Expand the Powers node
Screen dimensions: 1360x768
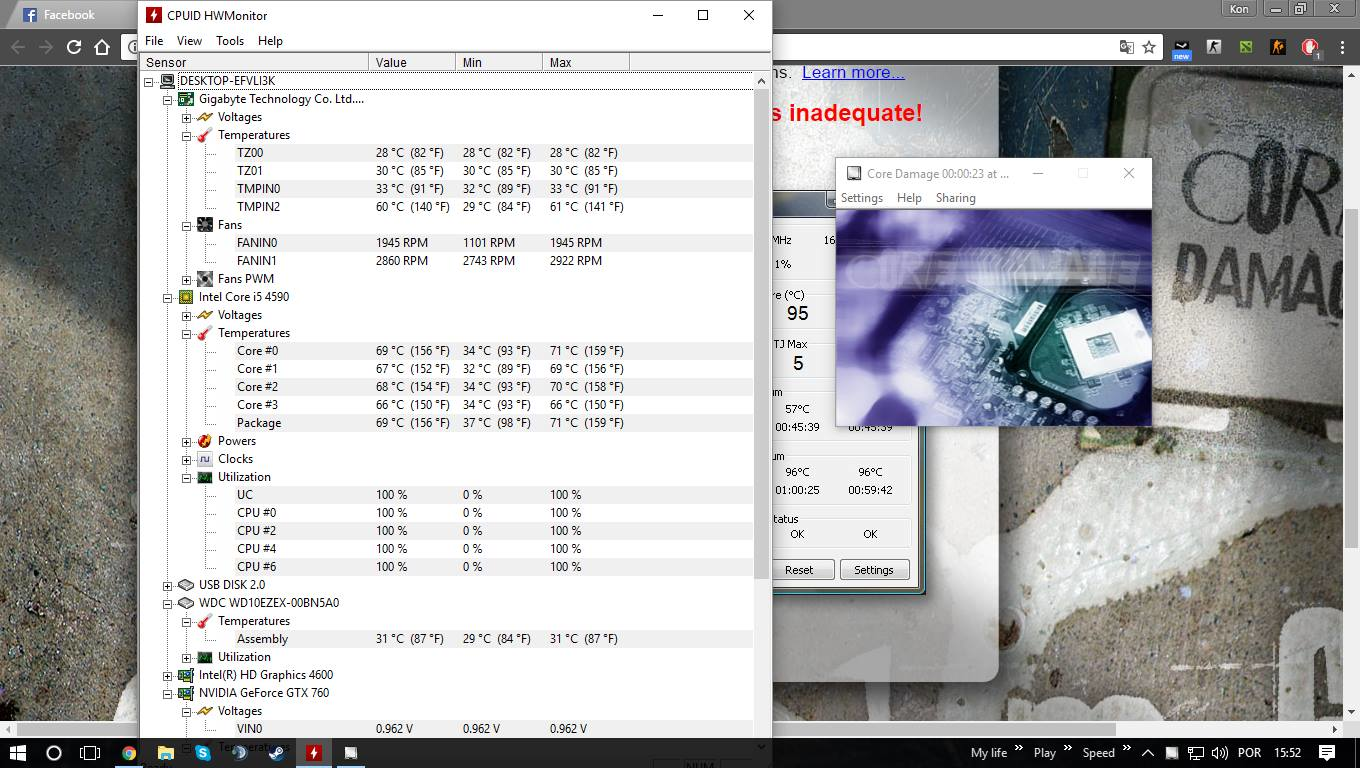click(x=187, y=441)
